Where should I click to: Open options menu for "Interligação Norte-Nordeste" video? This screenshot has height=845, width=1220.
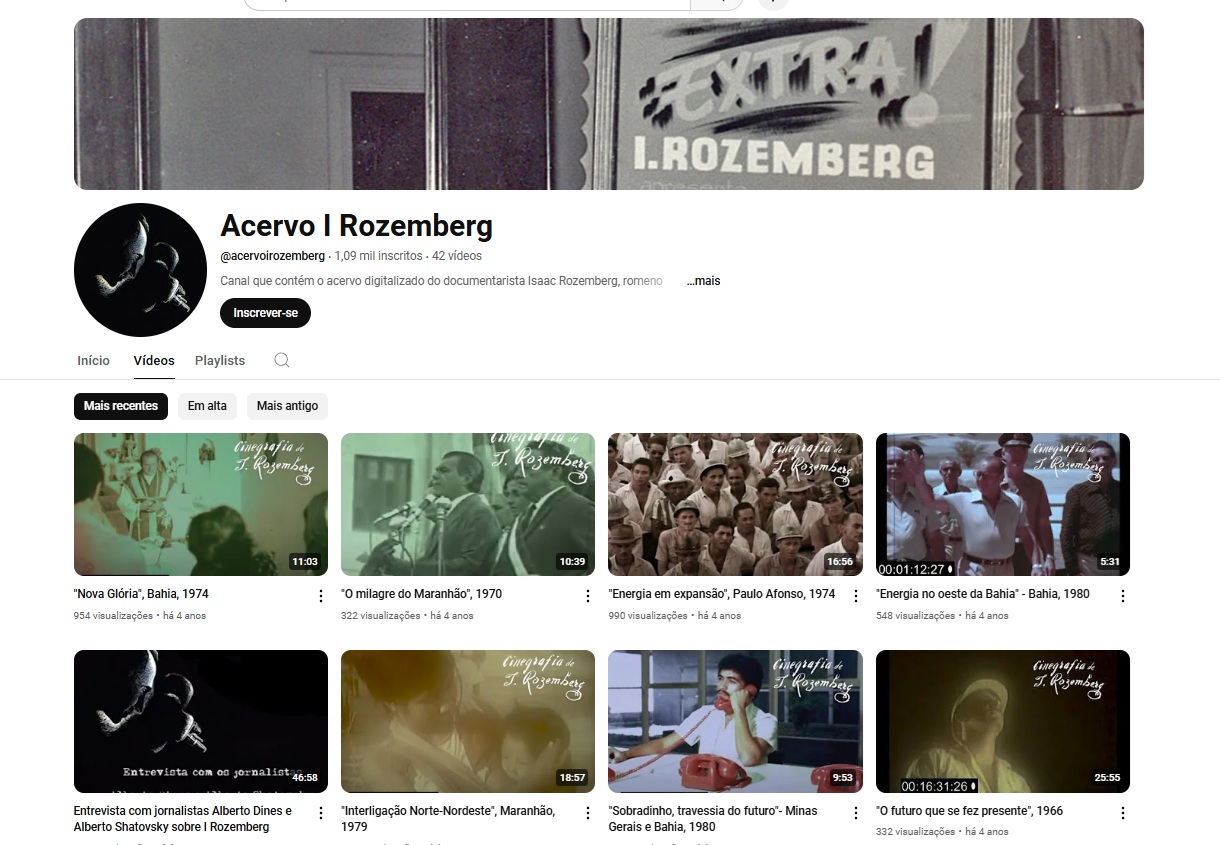(588, 813)
